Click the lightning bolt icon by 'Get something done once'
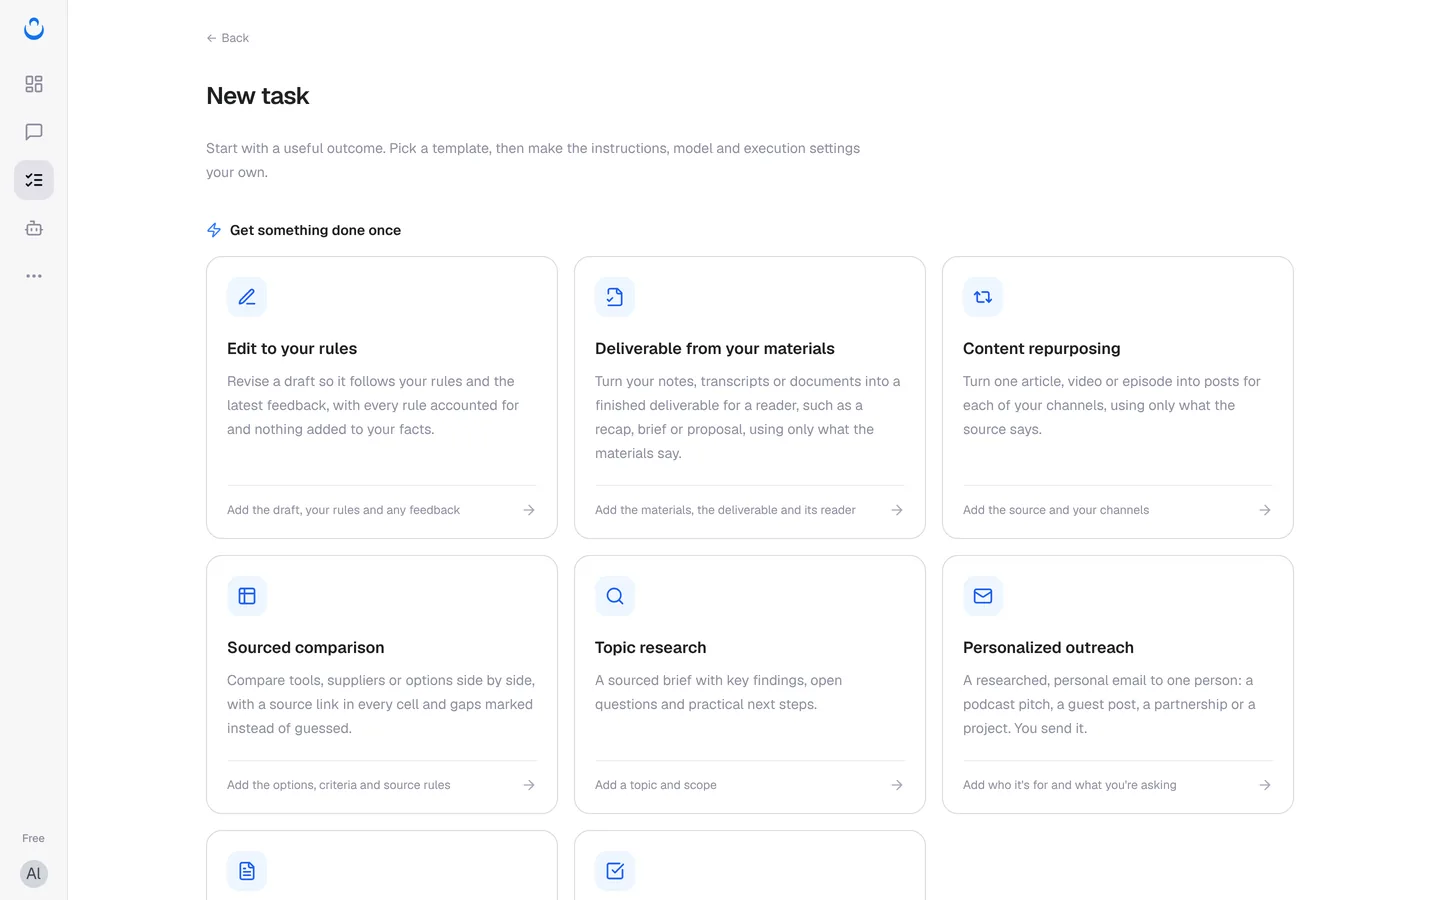Screen dimensions: 1440x900 (x=214, y=230)
